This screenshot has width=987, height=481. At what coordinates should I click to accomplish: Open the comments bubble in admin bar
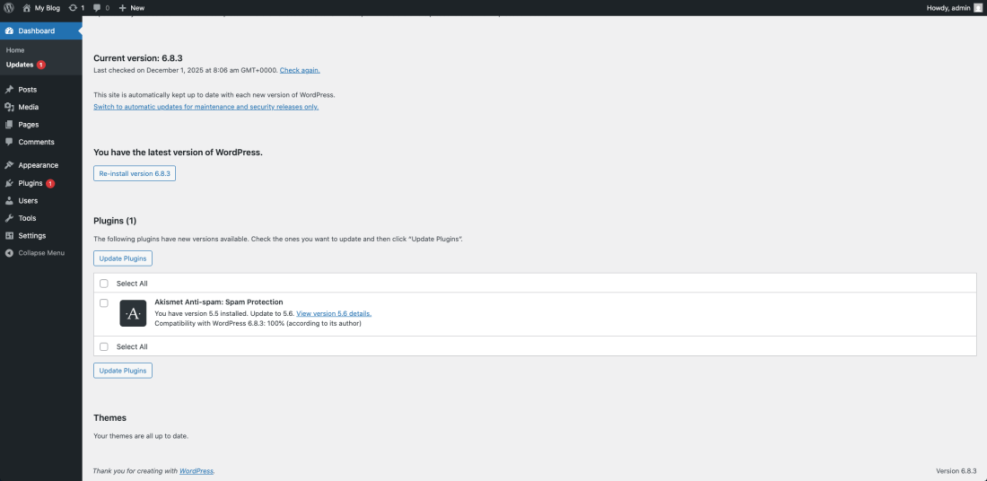click(x=101, y=8)
